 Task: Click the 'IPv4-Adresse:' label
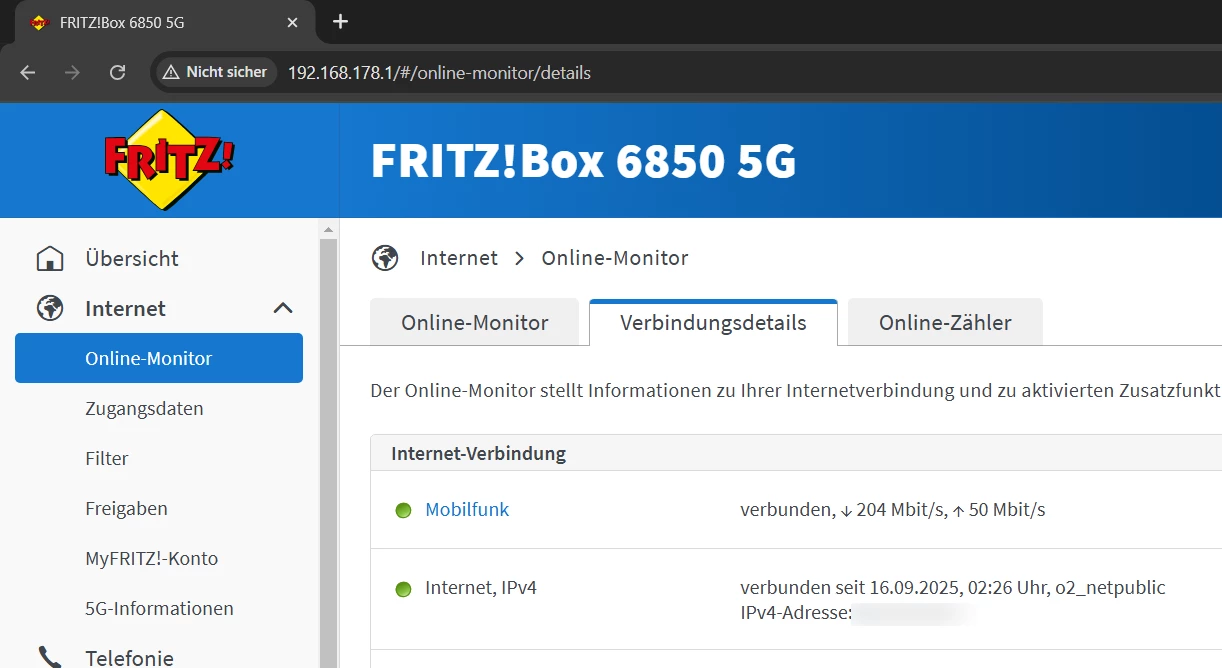[796, 613]
